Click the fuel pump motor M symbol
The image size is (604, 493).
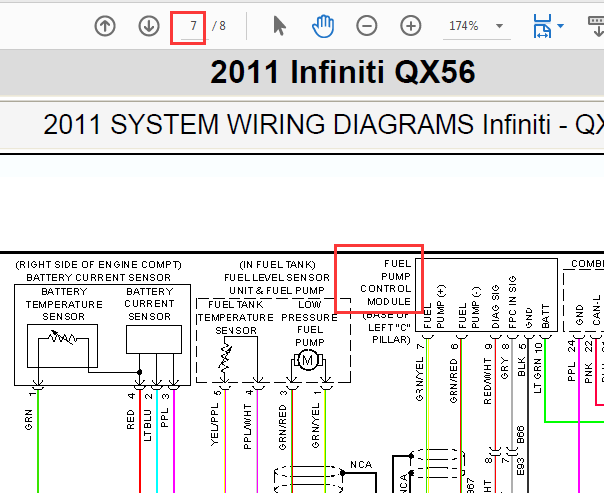(308, 361)
